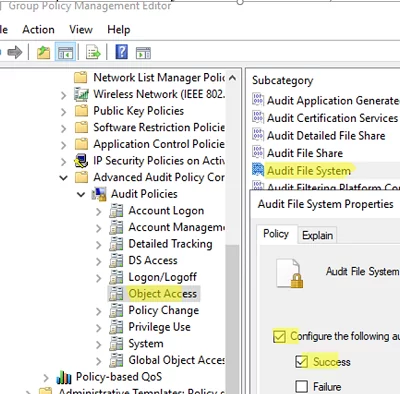Screen dimensions: 400x394
Task: Expand the Policy-based QoS node
Action: [x=46, y=378]
